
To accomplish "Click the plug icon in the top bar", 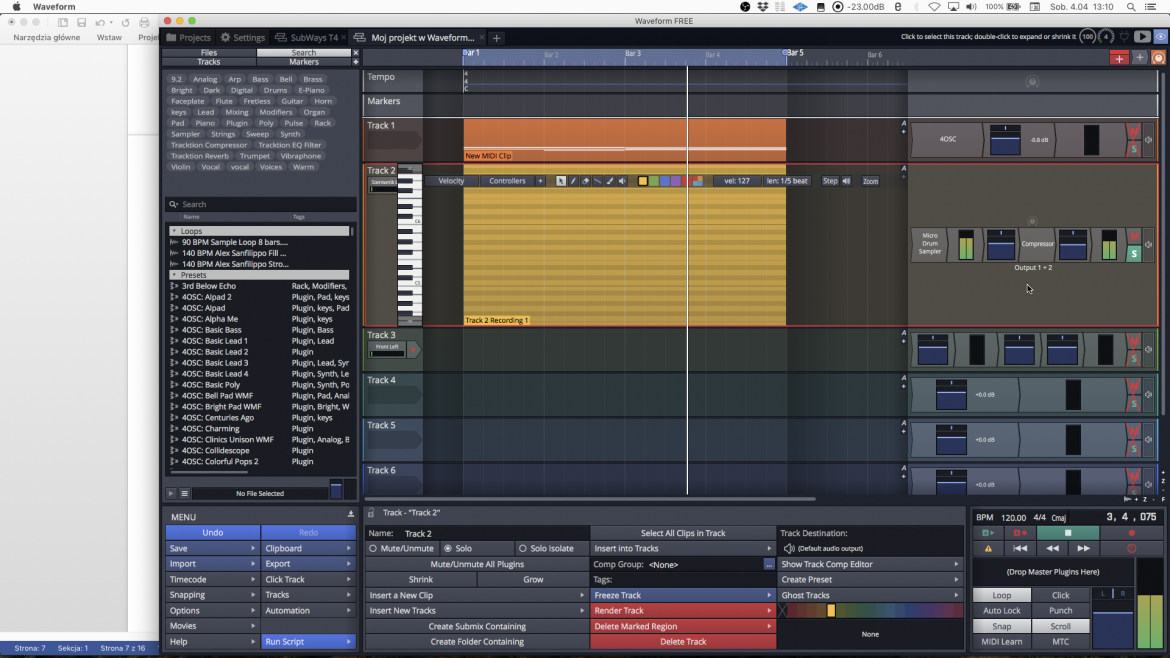I will [x=1124, y=37].
